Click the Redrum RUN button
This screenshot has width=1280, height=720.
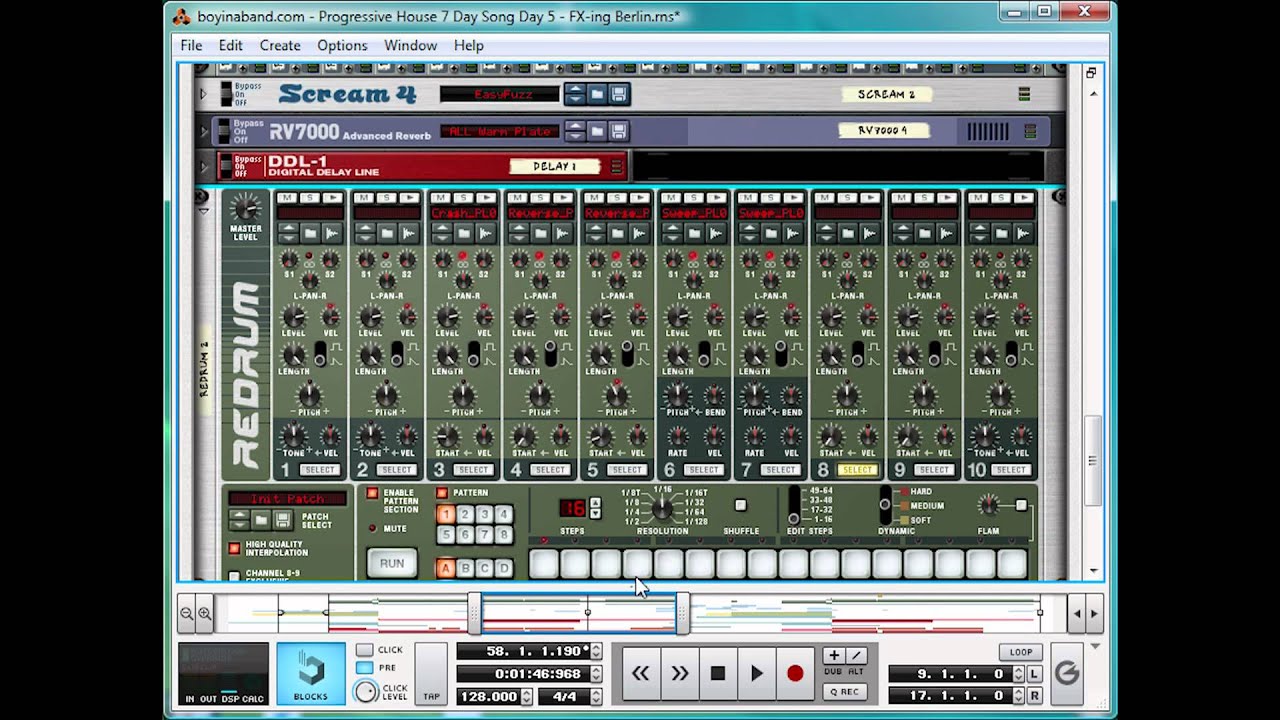[392, 564]
